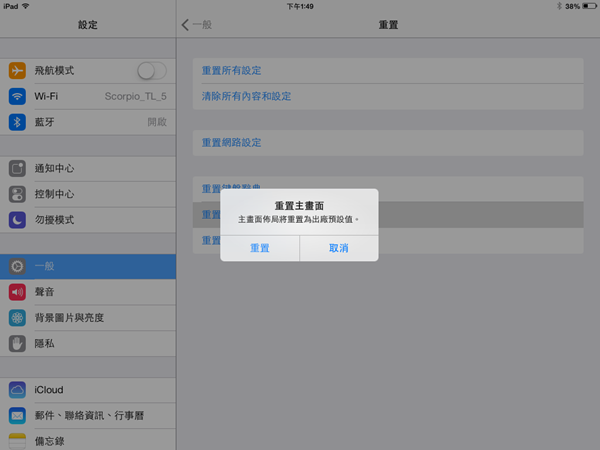Open 藍牙 Bluetooth settings row
The width and height of the screenshot is (600, 450).
point(88,122)
